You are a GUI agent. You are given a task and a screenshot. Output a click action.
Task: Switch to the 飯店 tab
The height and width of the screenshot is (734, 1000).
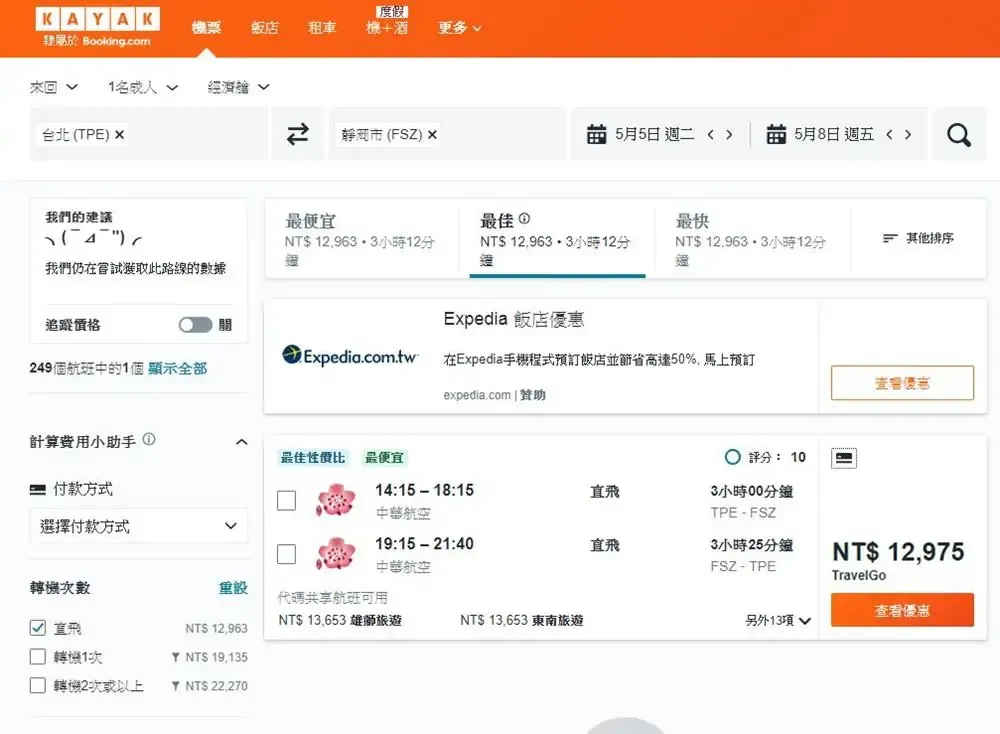click(x=264, y=27)
